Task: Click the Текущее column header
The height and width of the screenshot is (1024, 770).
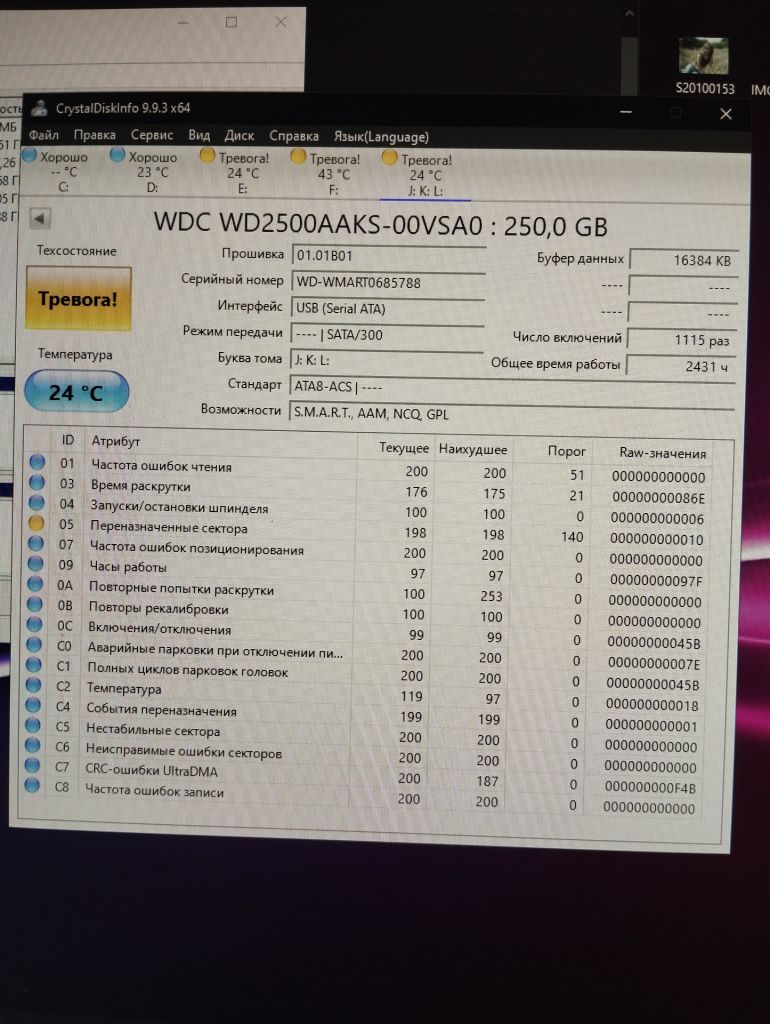Action: 404,448
